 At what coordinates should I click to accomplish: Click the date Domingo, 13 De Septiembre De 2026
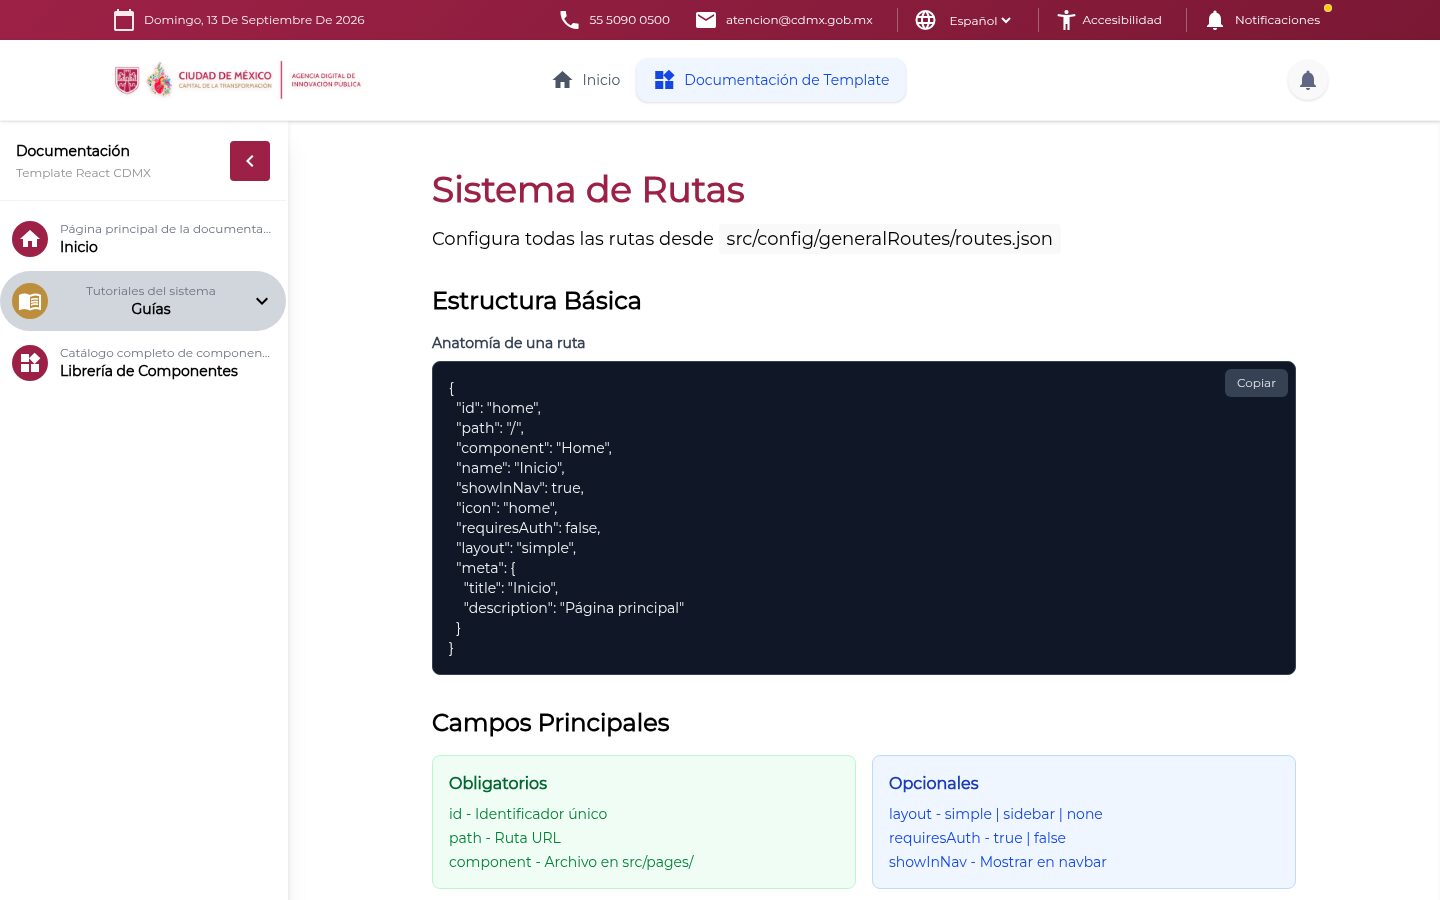tap(254, 20)
